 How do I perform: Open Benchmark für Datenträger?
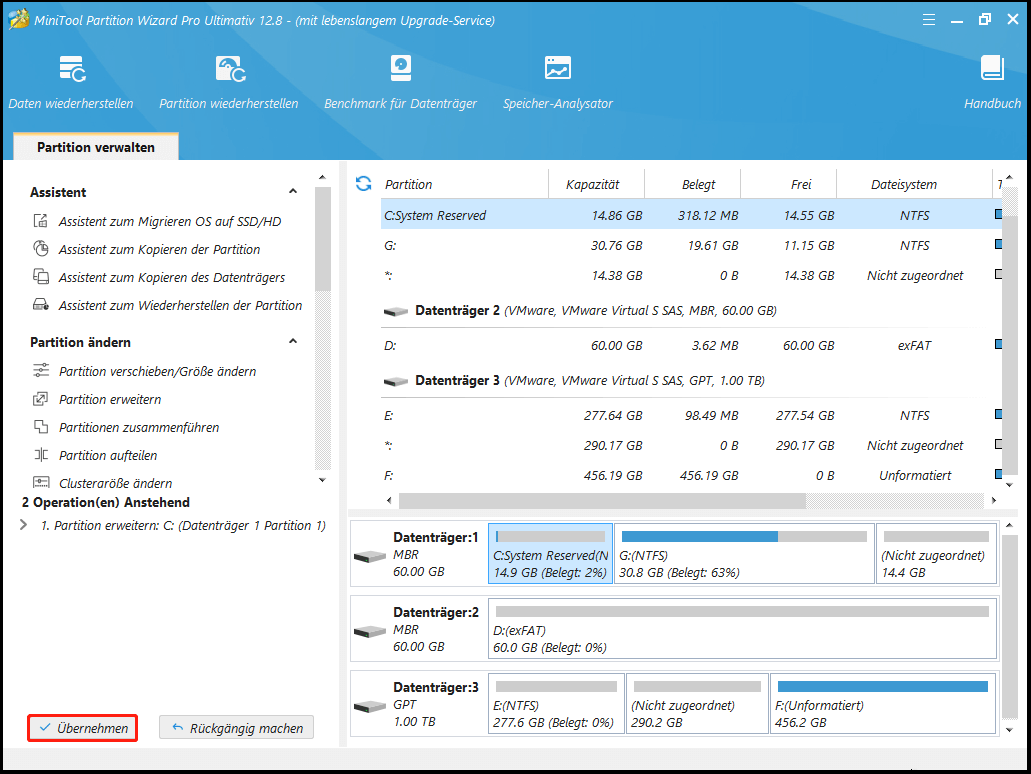pos(400,82)
